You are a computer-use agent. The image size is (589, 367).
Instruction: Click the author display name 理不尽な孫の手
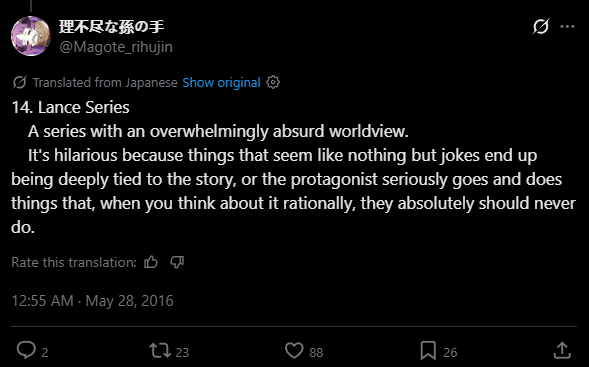(112, 27)
